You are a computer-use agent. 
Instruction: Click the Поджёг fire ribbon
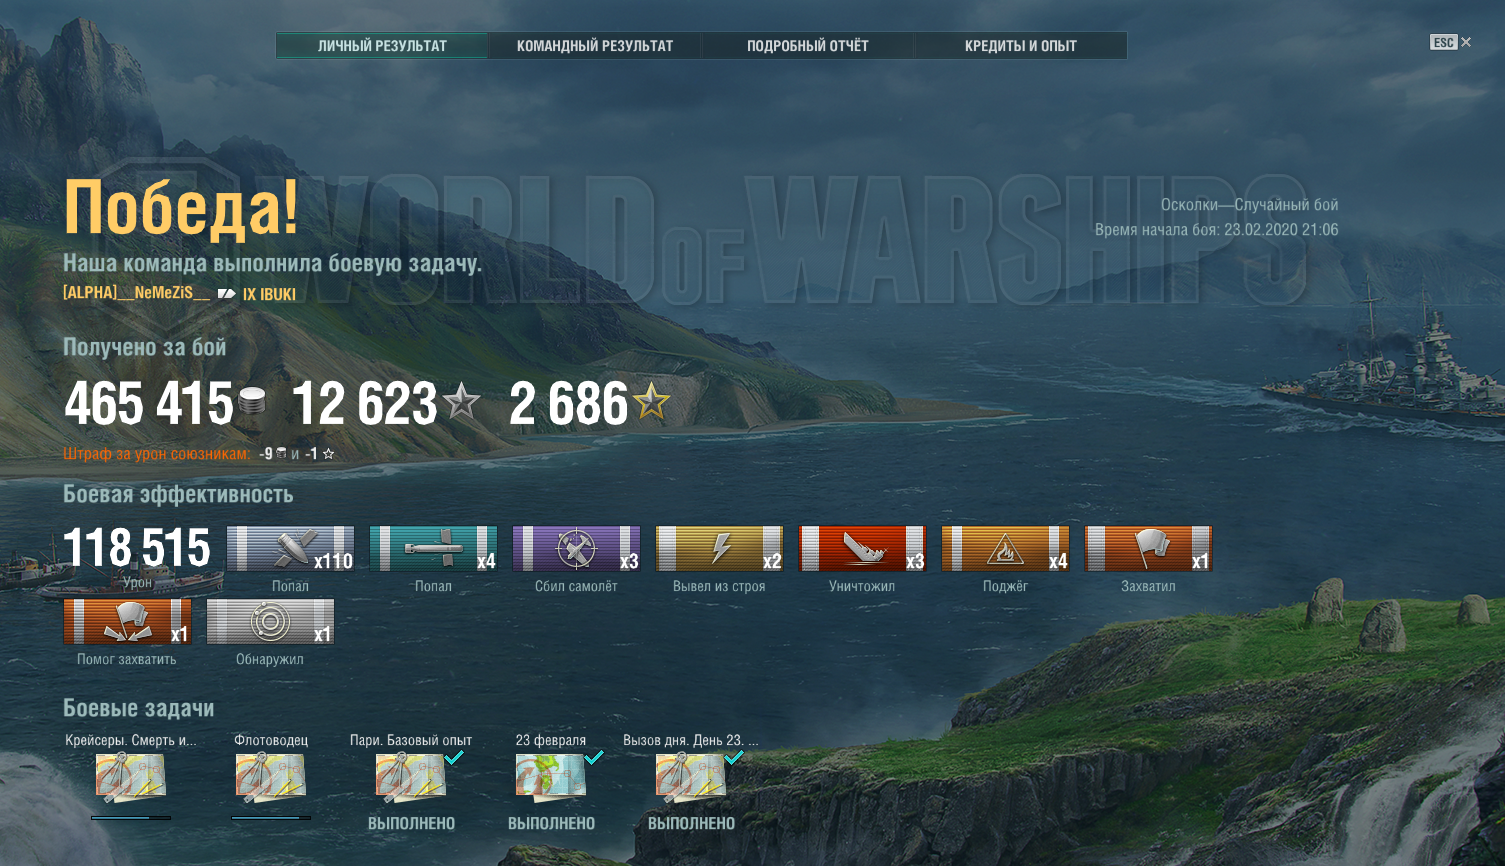(1005, 549)
